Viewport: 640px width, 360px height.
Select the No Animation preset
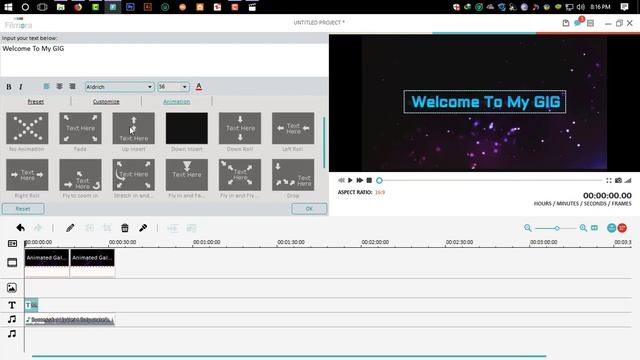pyautogui.click(x=27, y=128)
